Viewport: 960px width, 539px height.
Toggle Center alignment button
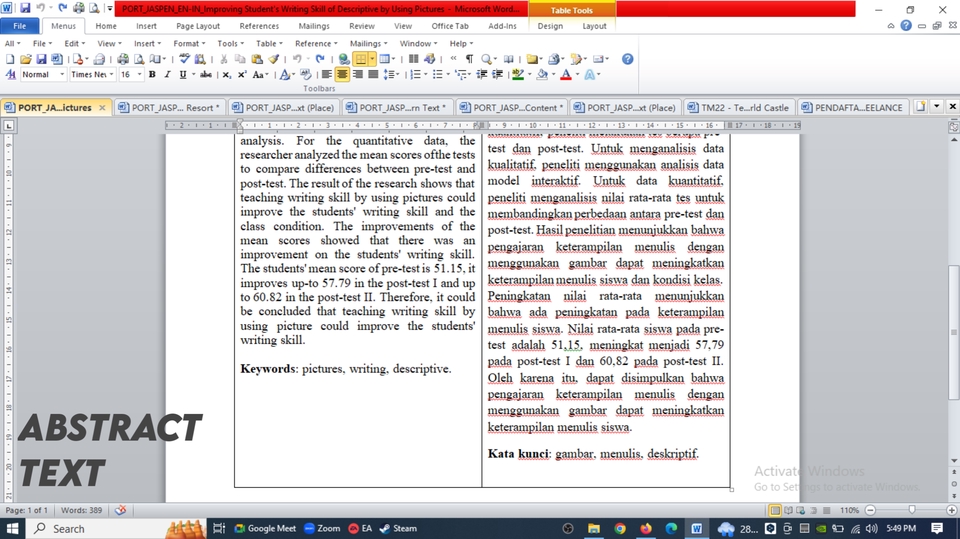342,75
